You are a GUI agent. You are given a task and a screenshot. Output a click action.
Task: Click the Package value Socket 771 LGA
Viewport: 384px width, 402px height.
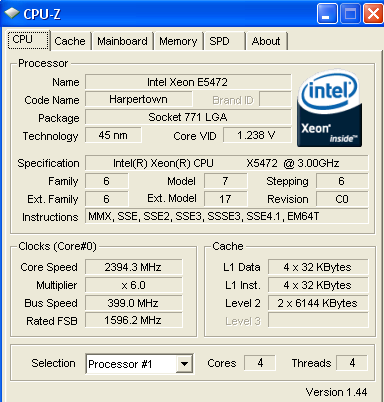pyautogui.click(x=188, y=117)
